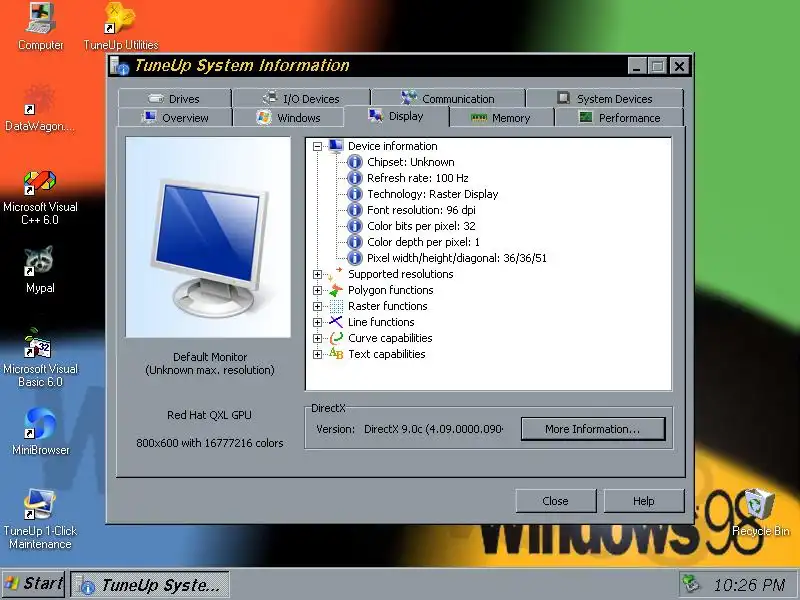Switch to the Communication tab
This screenshot has height=600, width=800.
click(448, 98)
